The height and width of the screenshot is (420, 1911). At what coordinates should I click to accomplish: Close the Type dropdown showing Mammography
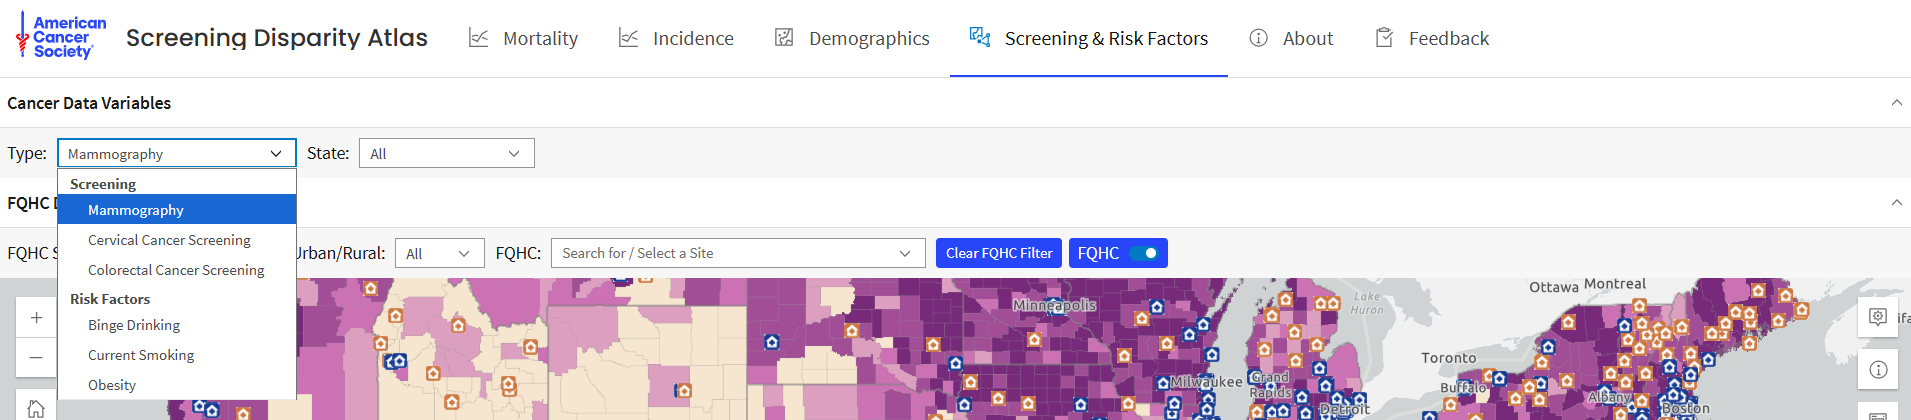[177, 153]
